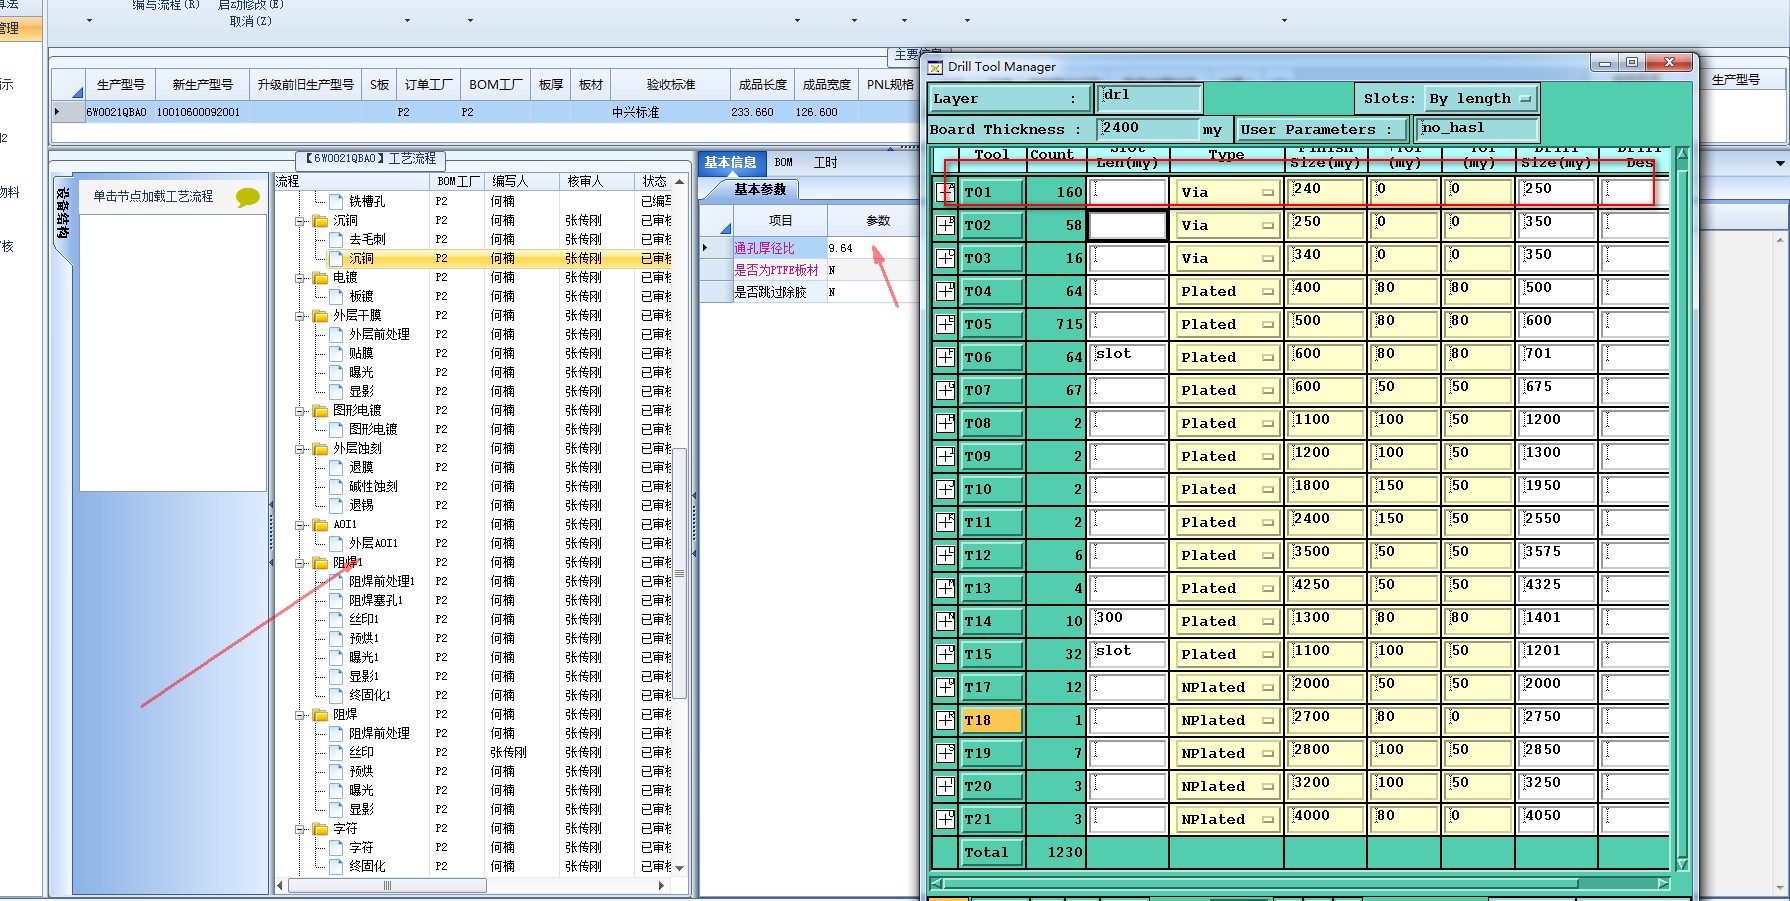Click the Layer button
Viewport: 1790px width, 901px height.
coord(1008,98)
